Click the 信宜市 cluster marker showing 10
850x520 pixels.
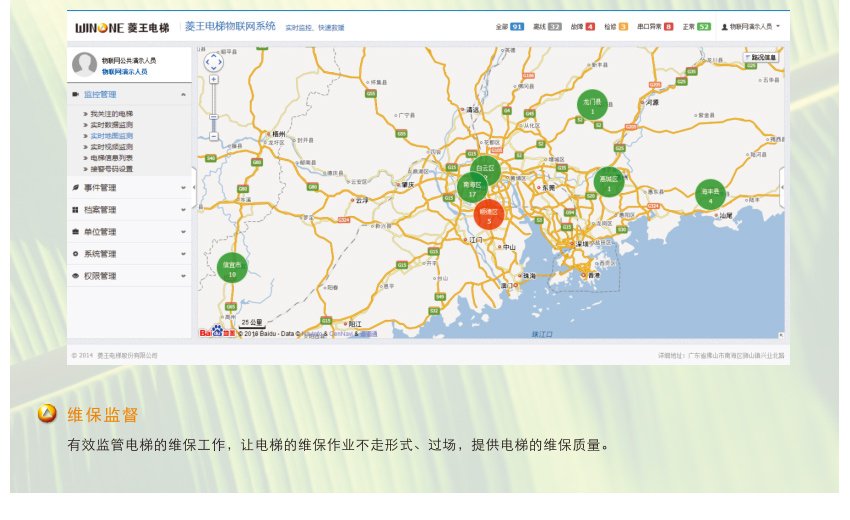point(232,268)
